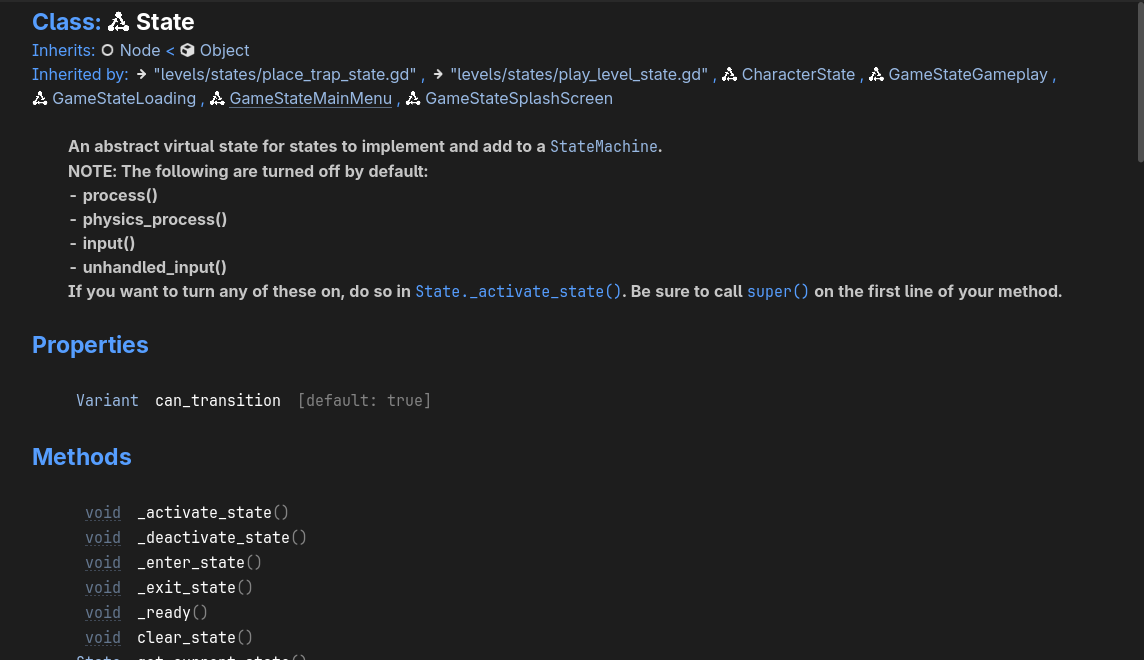1144x660 pixels.
Task: Open the StateMachine reference link
Action: (603, 147)
